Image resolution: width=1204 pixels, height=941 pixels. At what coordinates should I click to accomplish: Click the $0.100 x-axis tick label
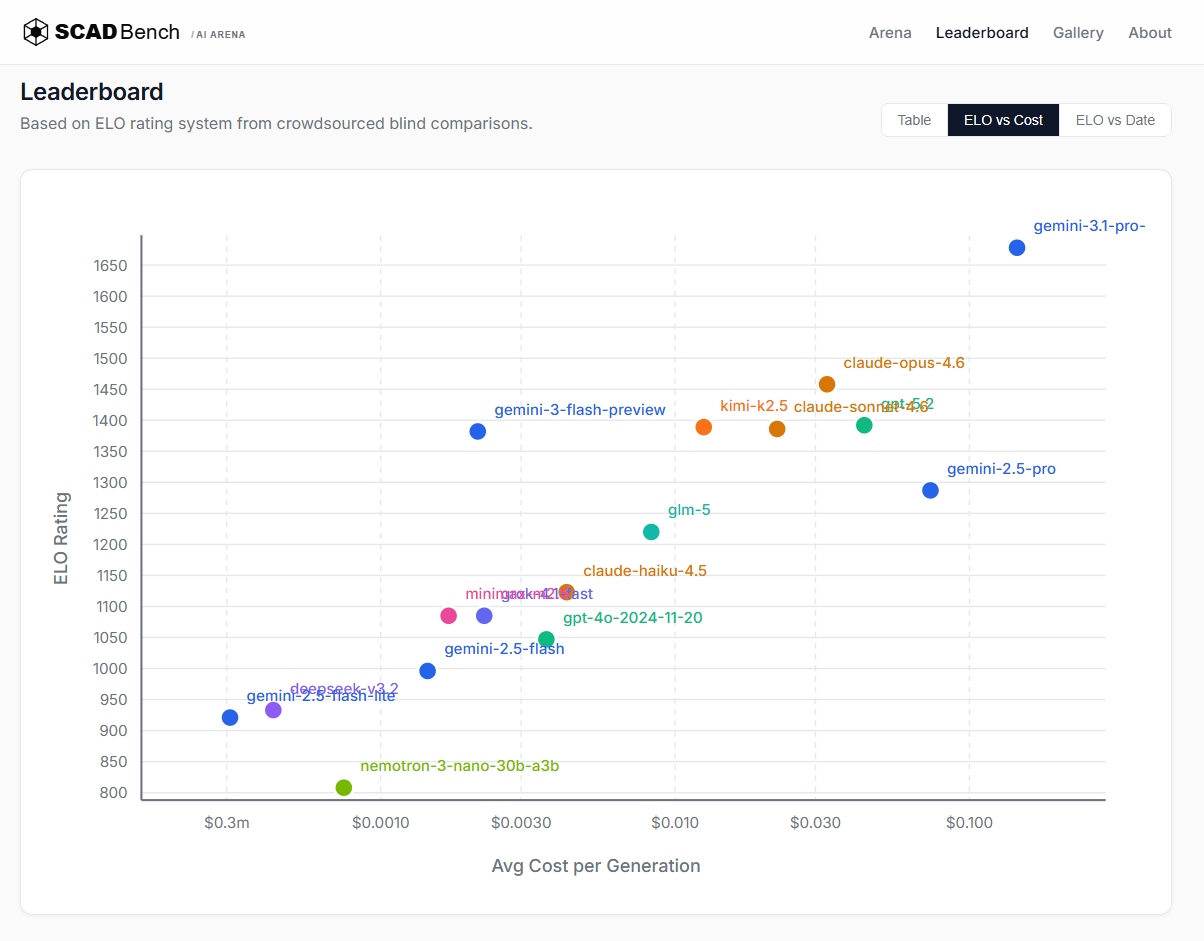969,823
